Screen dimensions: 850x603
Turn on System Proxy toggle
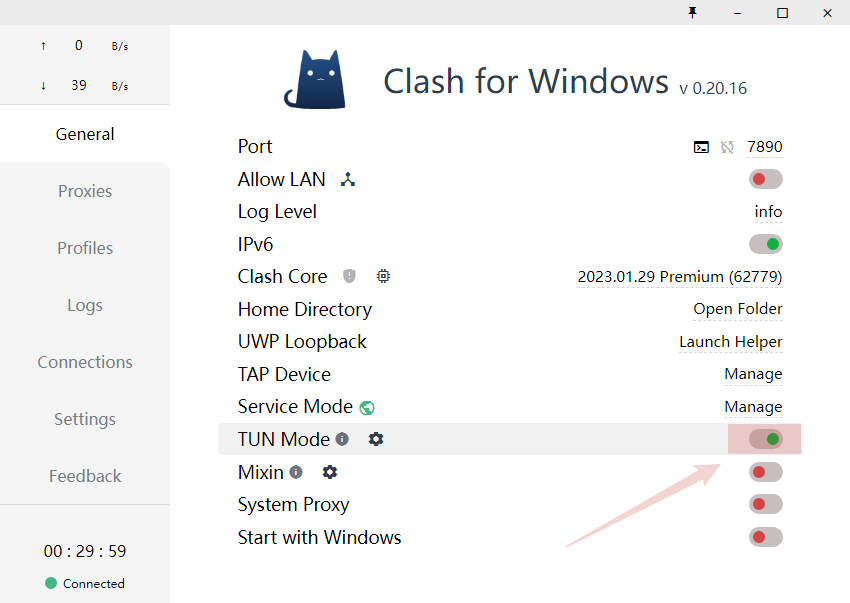tap(765, 504)
